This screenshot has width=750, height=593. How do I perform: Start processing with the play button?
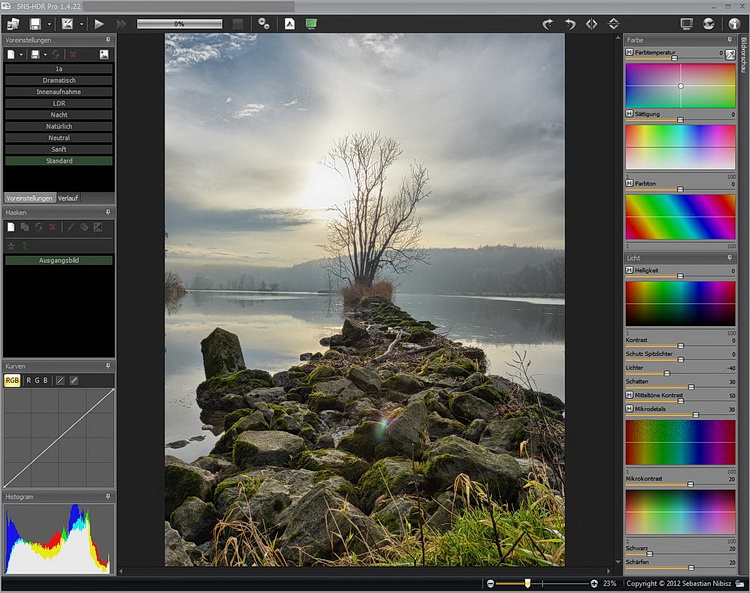point(99,24)
